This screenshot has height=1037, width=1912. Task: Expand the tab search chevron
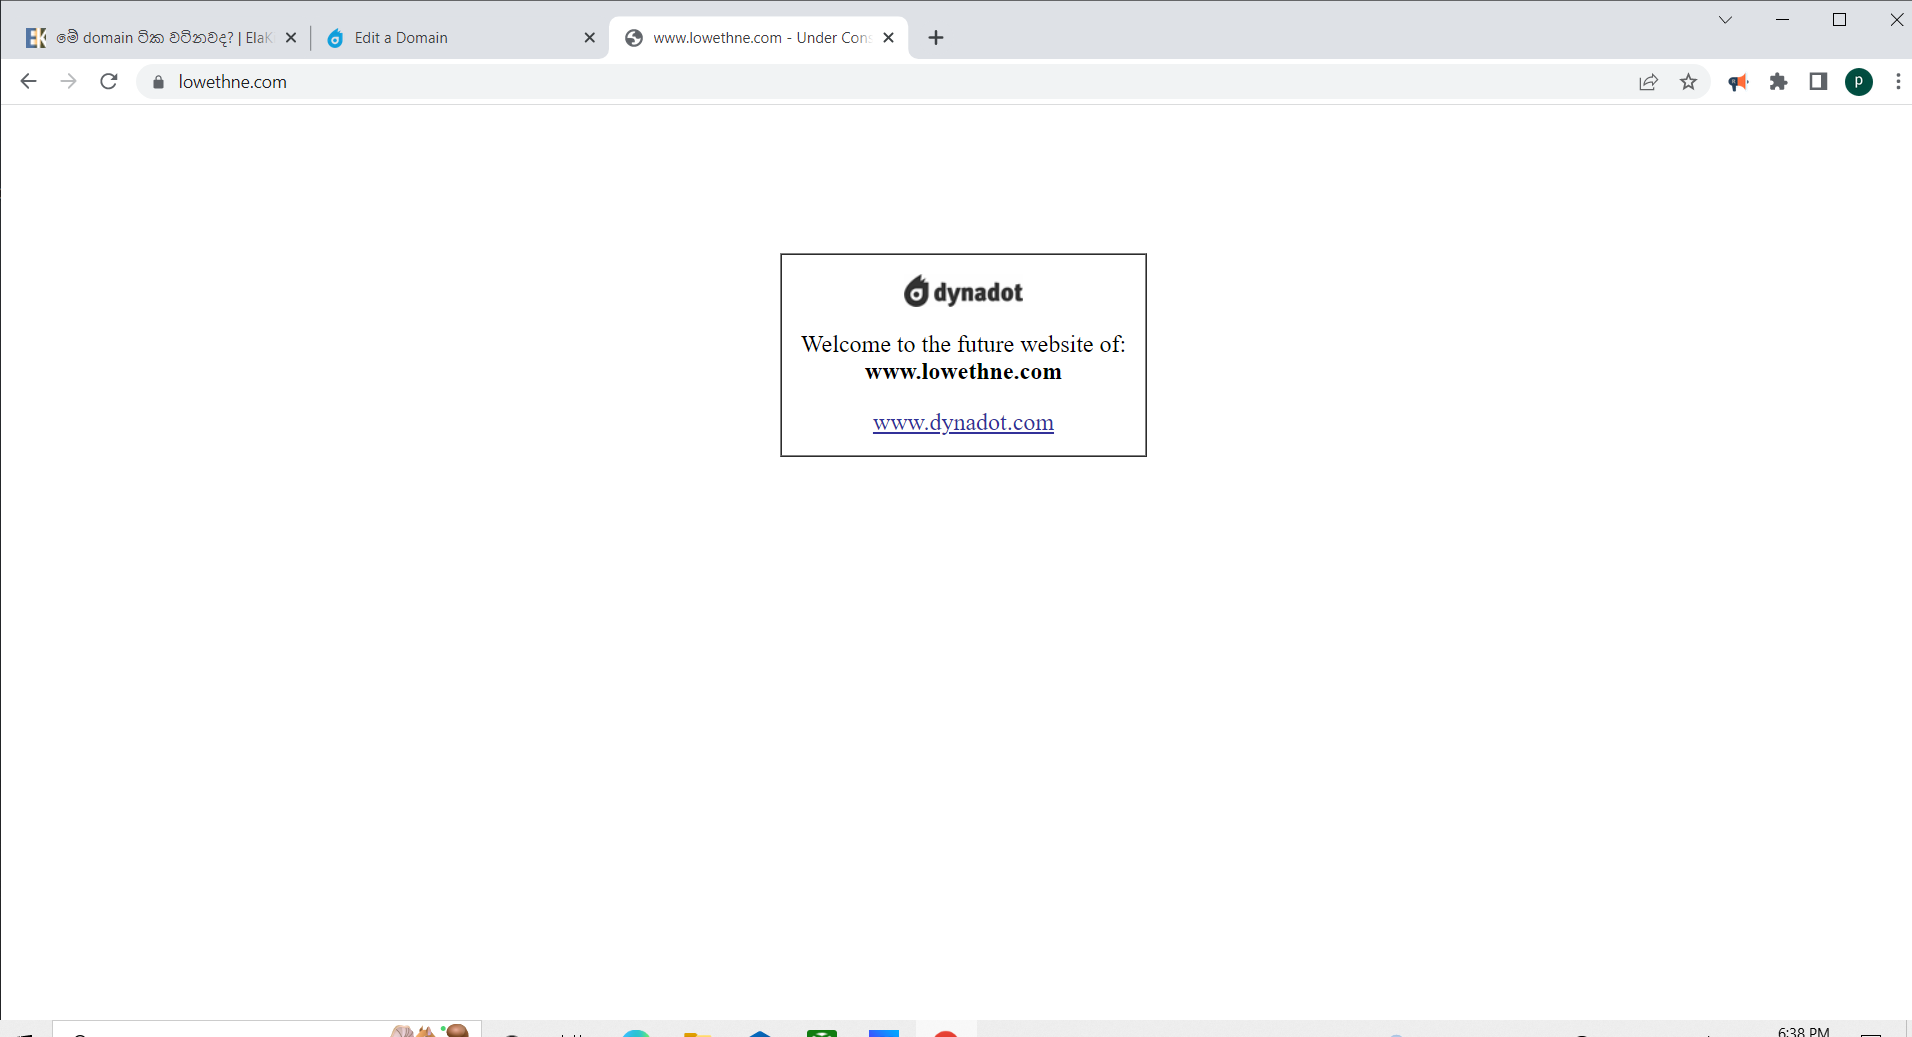click(x=1725, y=20)
